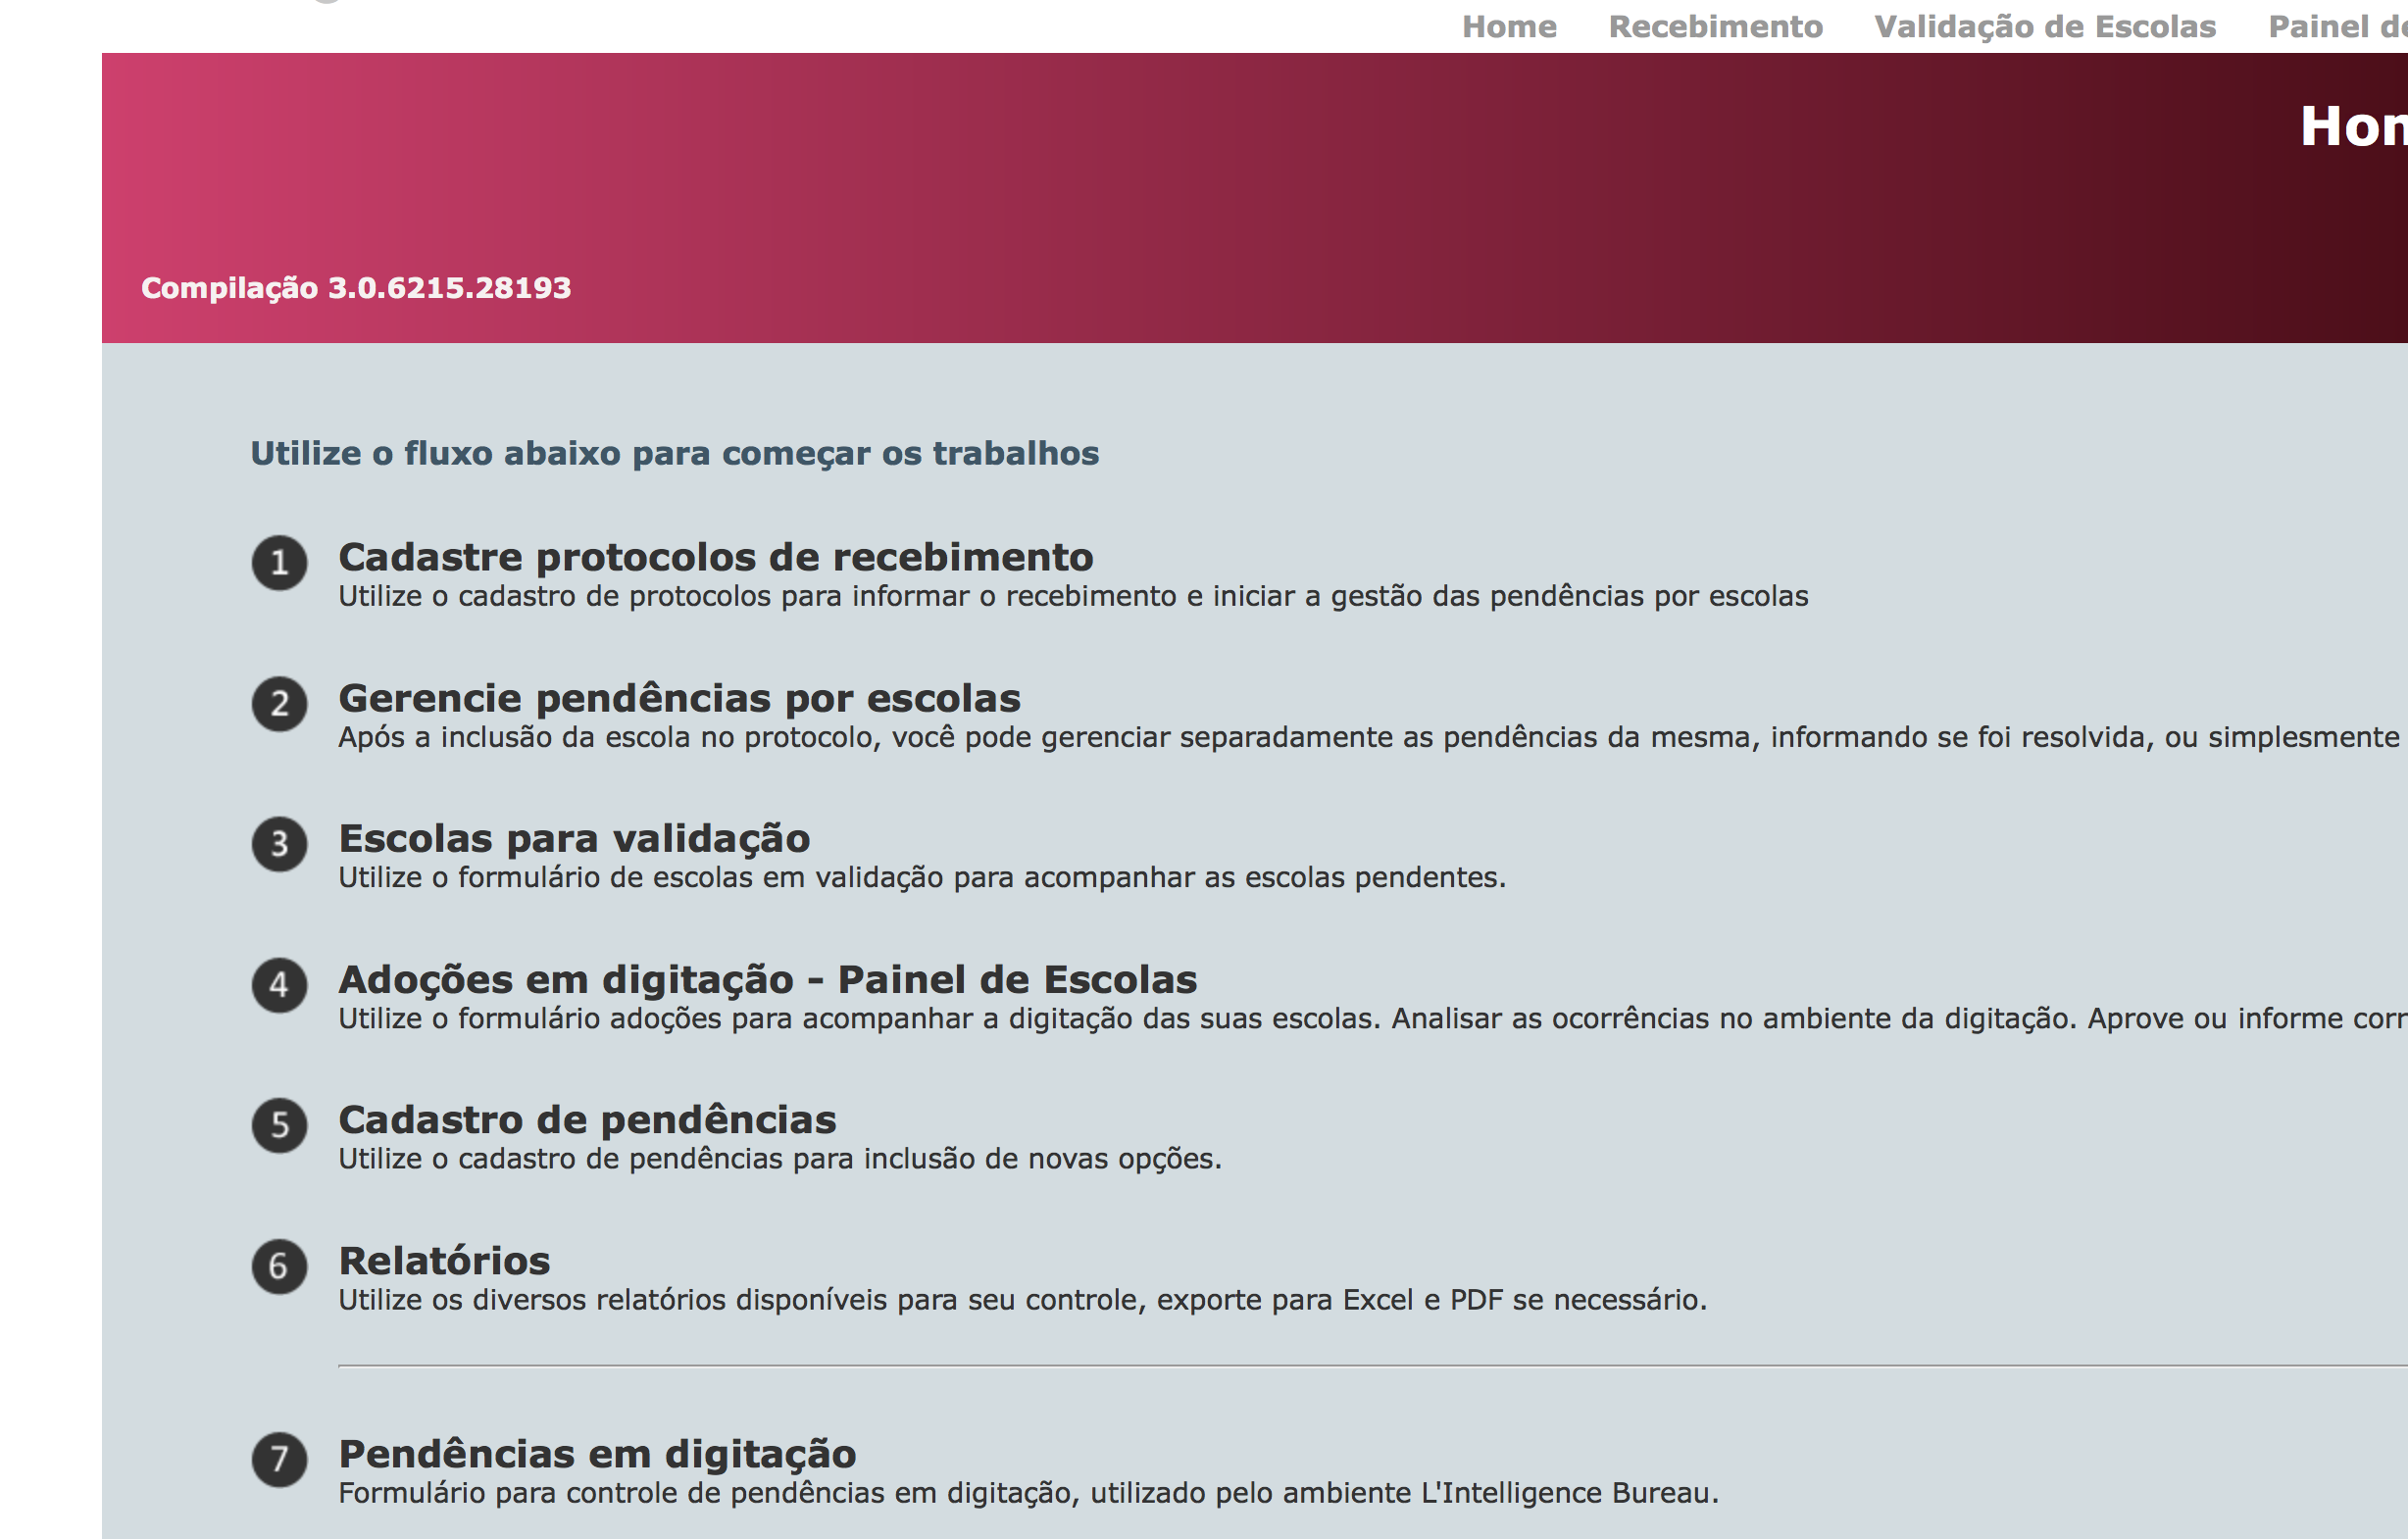2408x1539 pixels.
Task: Open the Recebimento menu item
Action: 1715,27
